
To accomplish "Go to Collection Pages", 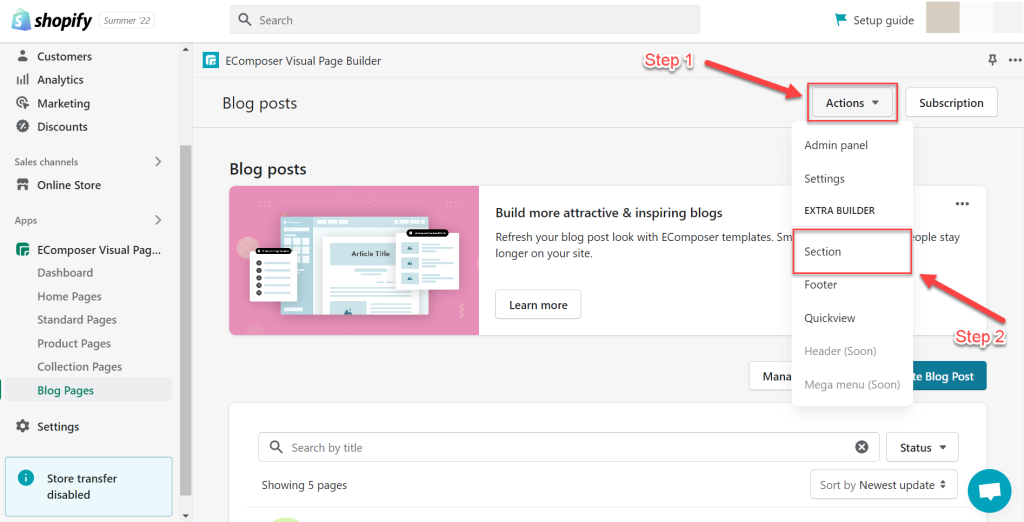I will point(80,367).
